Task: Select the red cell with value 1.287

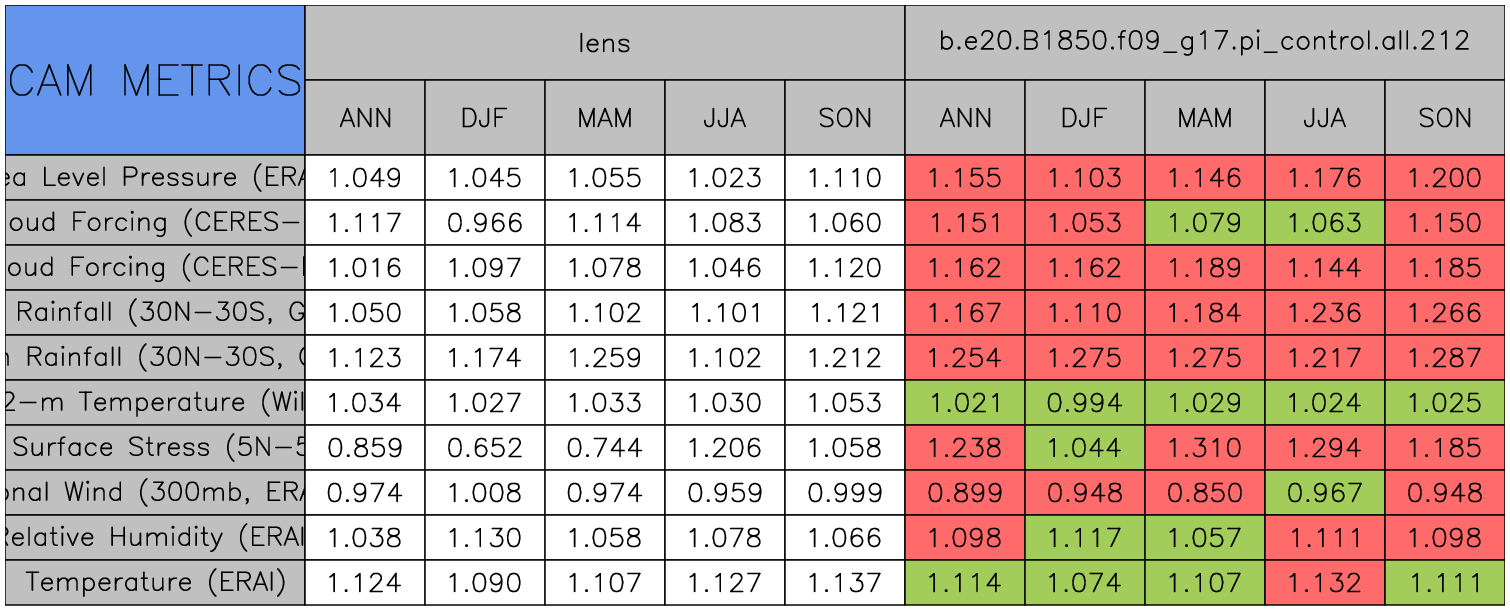Action: (x=1445, y=357)
